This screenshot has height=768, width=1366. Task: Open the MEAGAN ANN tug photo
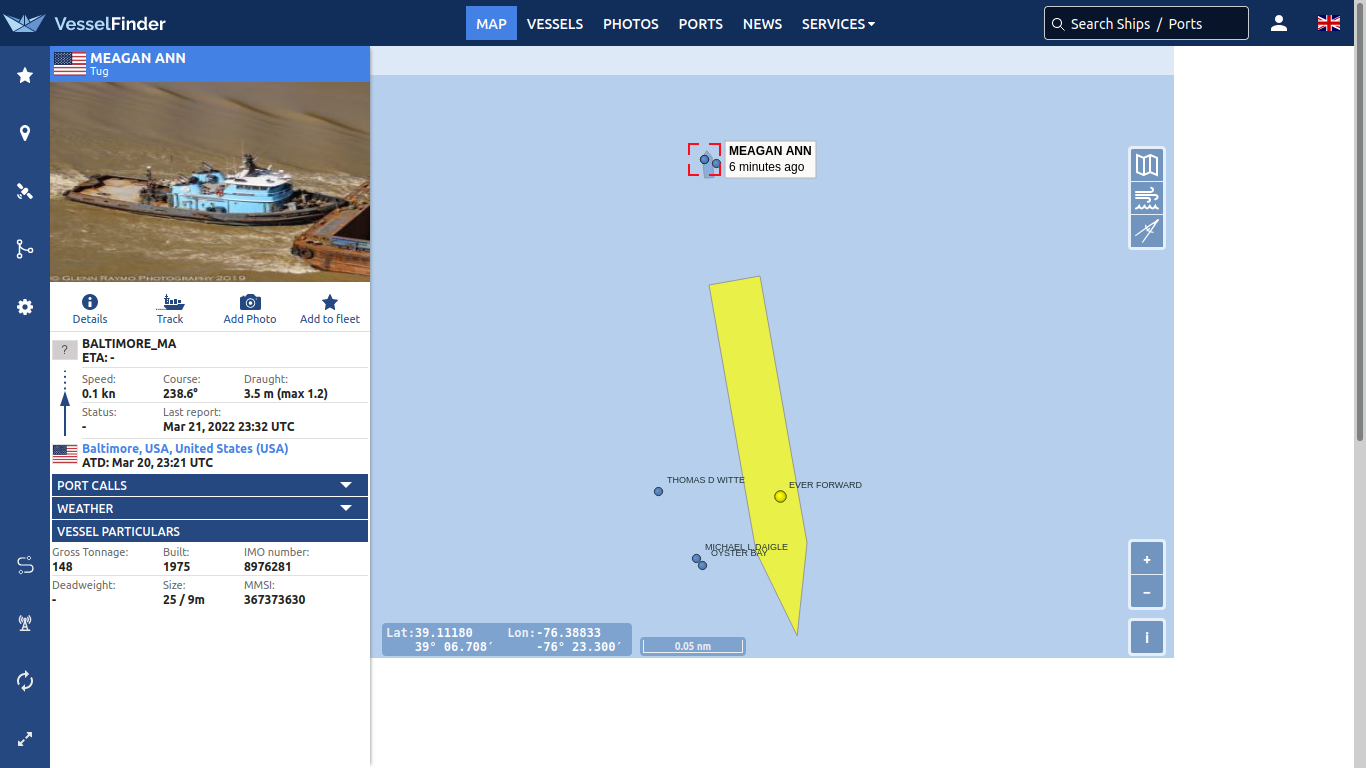[210, 182]
